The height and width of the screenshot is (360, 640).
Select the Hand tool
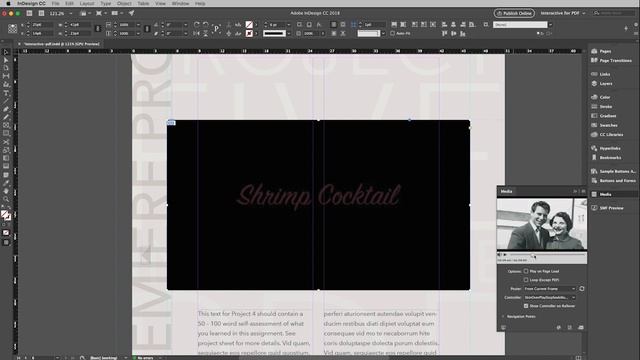[6, 191]
